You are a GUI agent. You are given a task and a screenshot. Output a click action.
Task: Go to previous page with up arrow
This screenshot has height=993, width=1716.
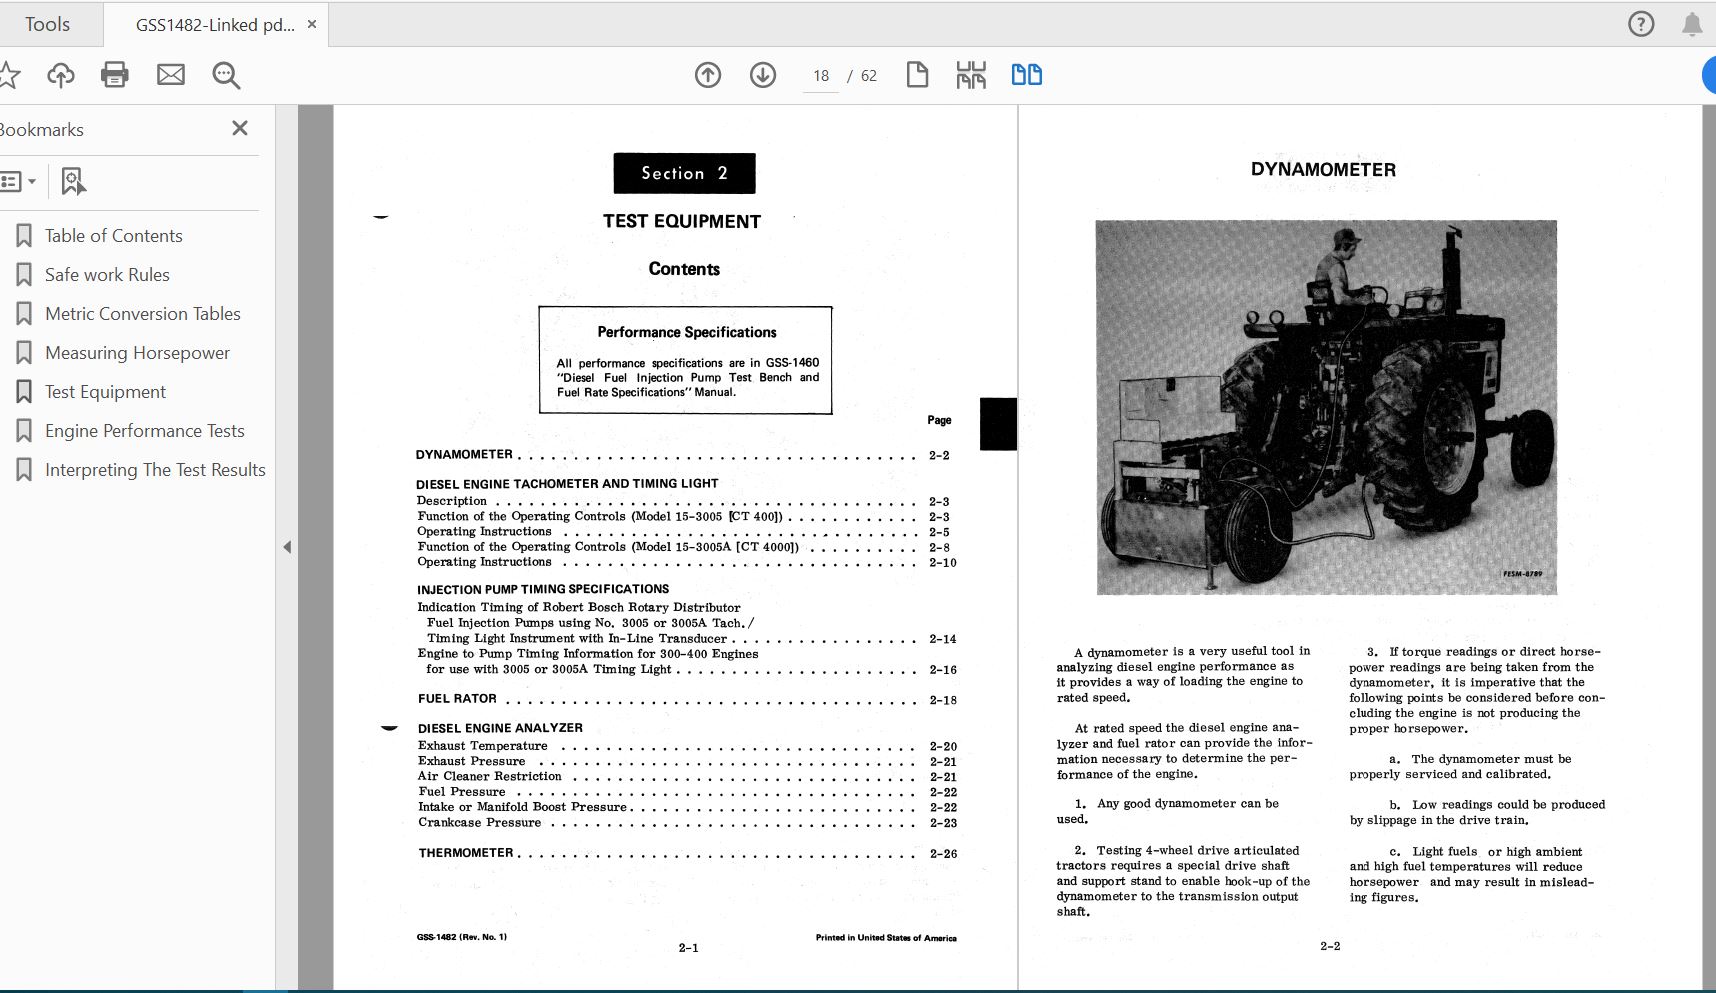708,75
